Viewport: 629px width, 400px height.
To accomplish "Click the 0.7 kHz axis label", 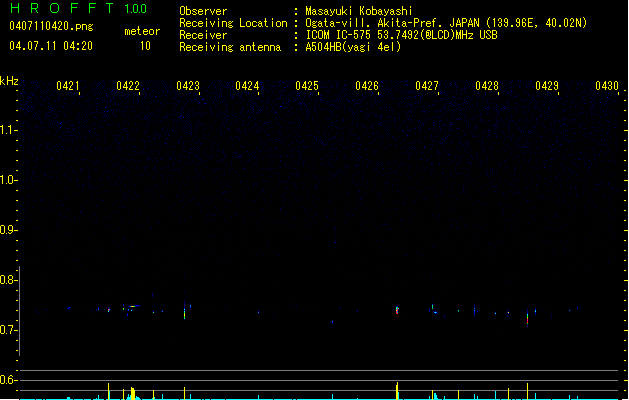I will [7, 330].
